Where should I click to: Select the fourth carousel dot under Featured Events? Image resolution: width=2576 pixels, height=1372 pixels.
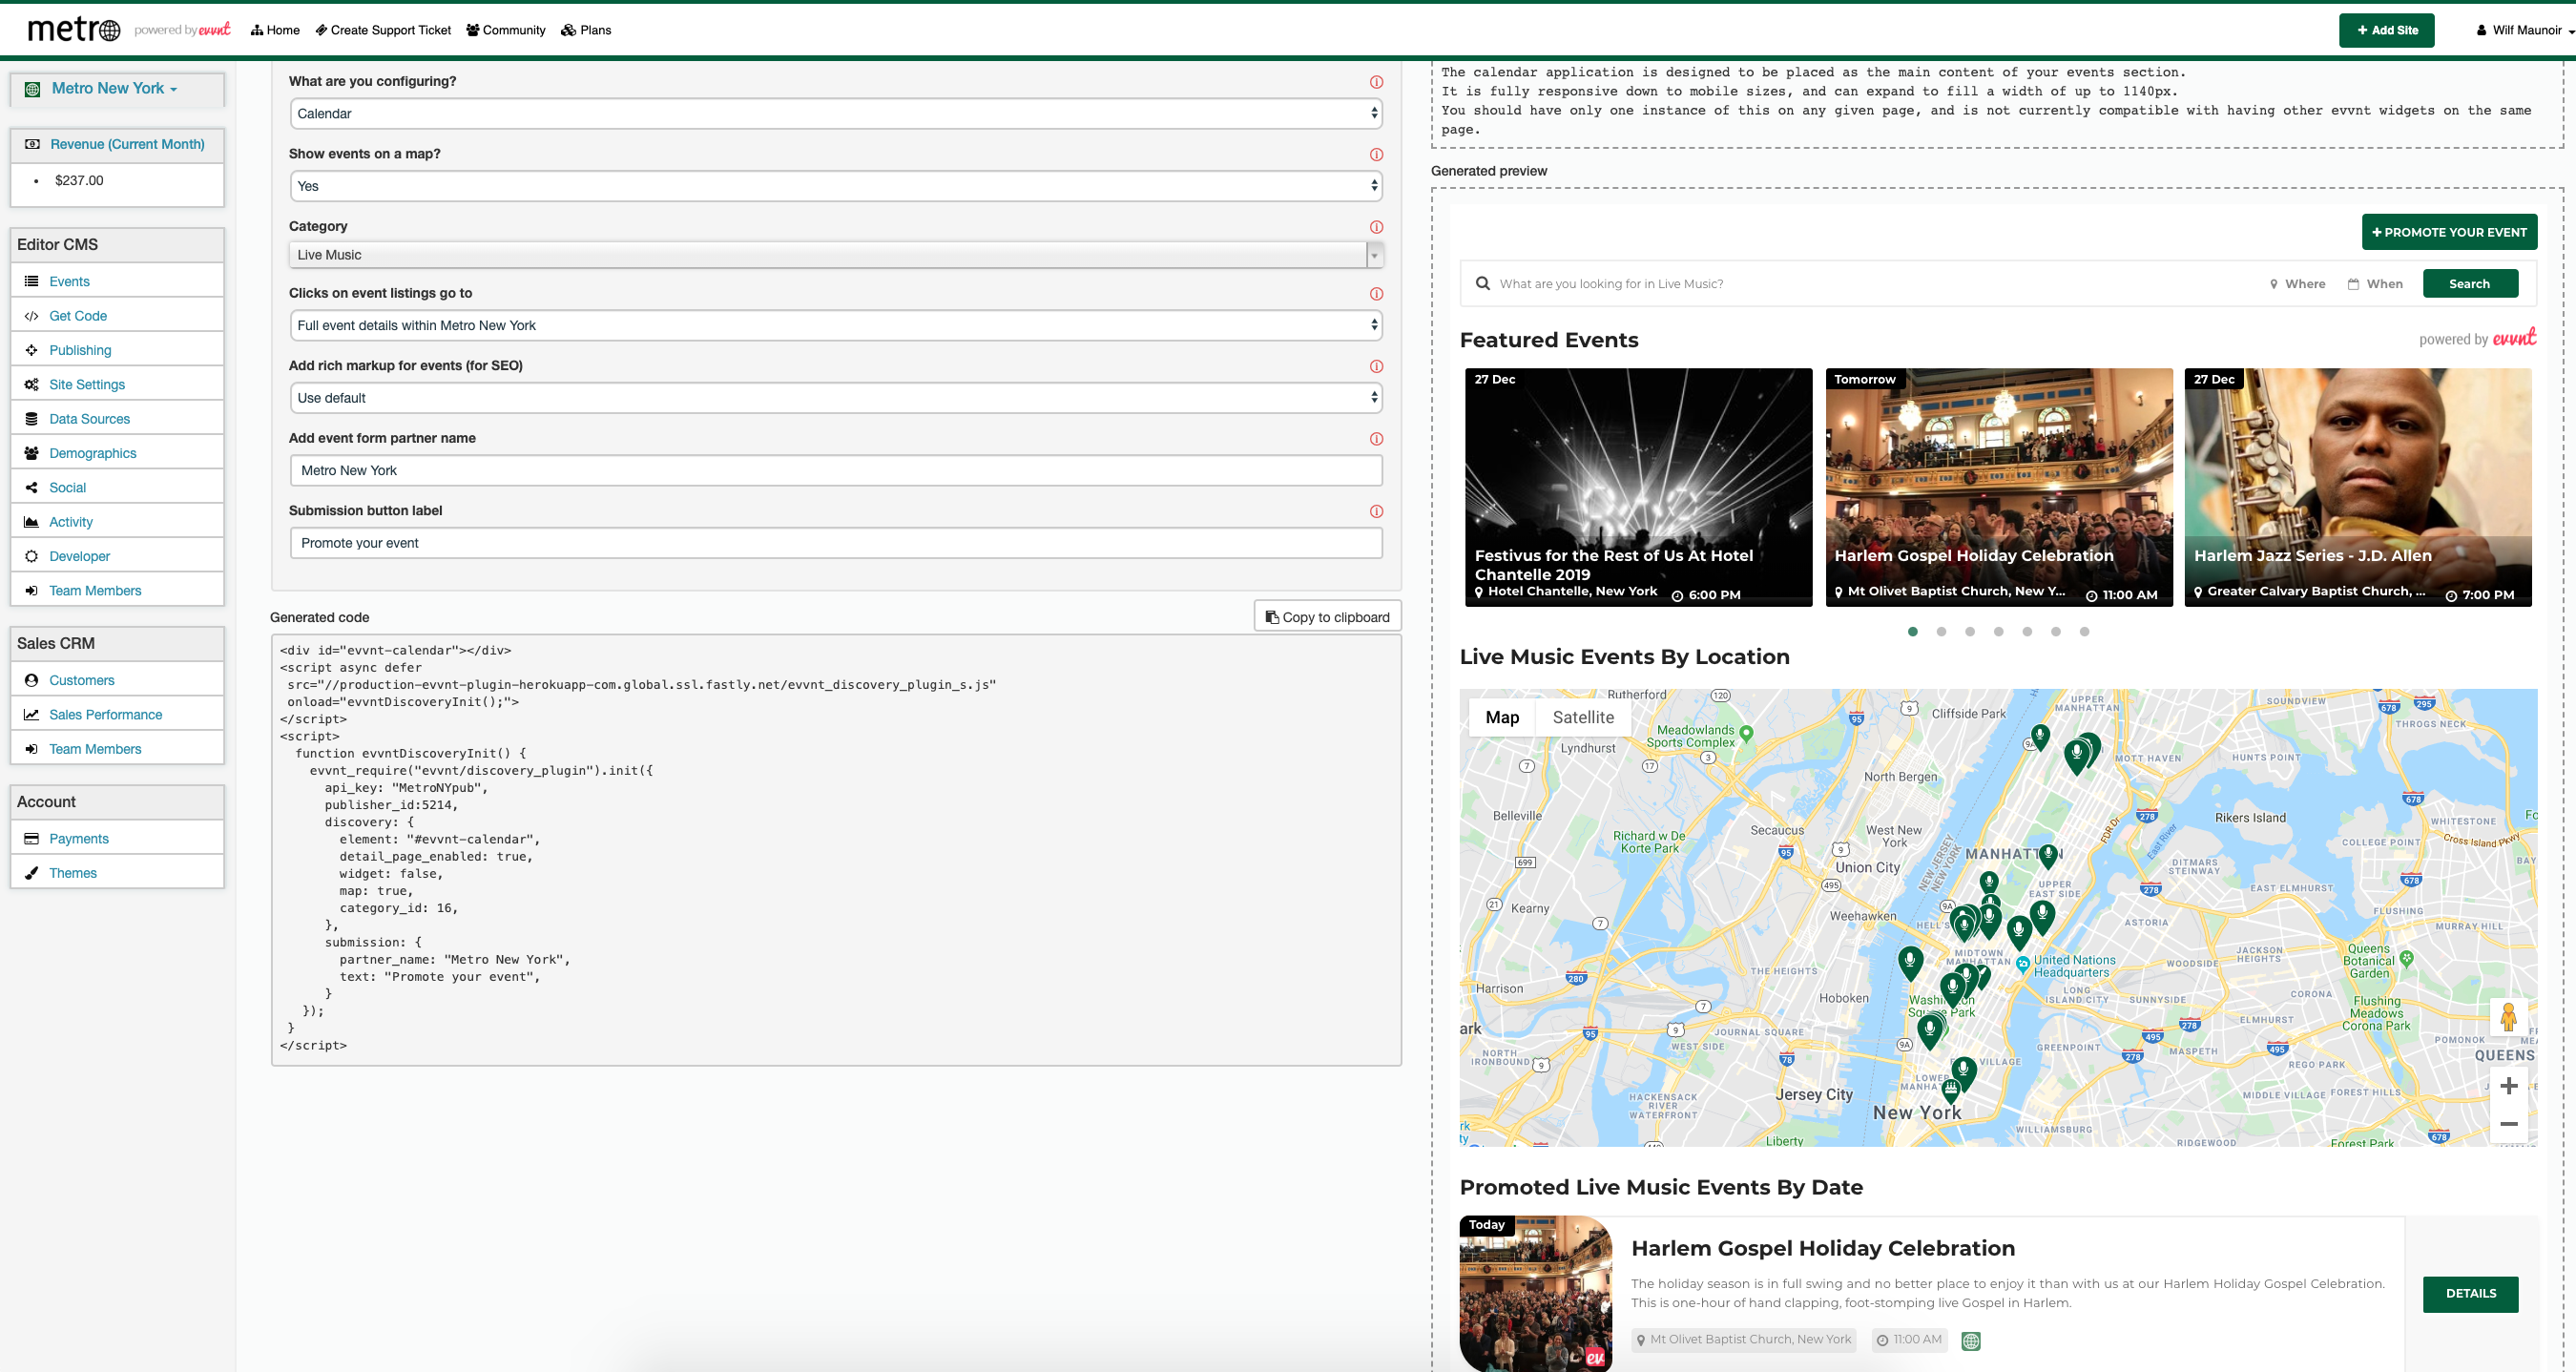pos(1998,632)
